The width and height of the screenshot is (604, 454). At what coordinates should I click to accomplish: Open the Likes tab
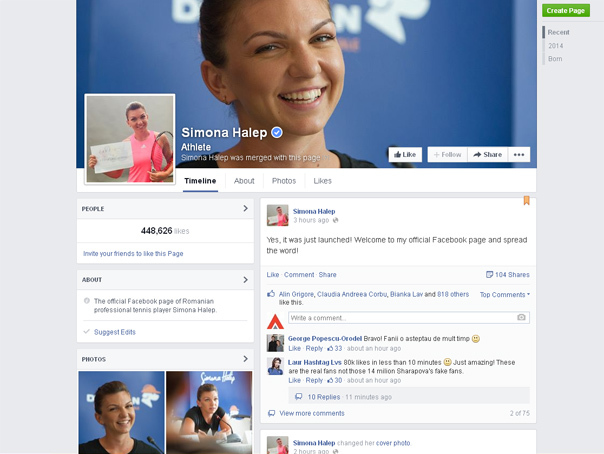322,181
